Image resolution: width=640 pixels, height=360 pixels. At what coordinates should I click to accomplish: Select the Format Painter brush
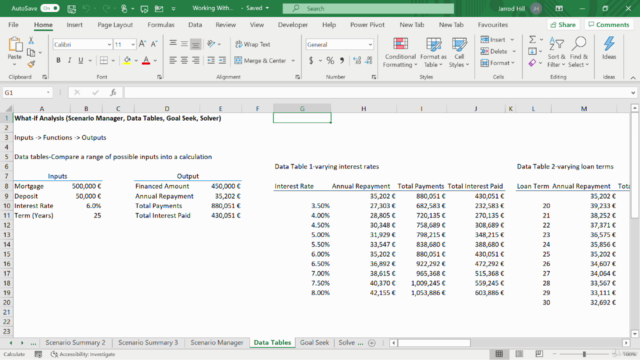click(x=31, y=64)
